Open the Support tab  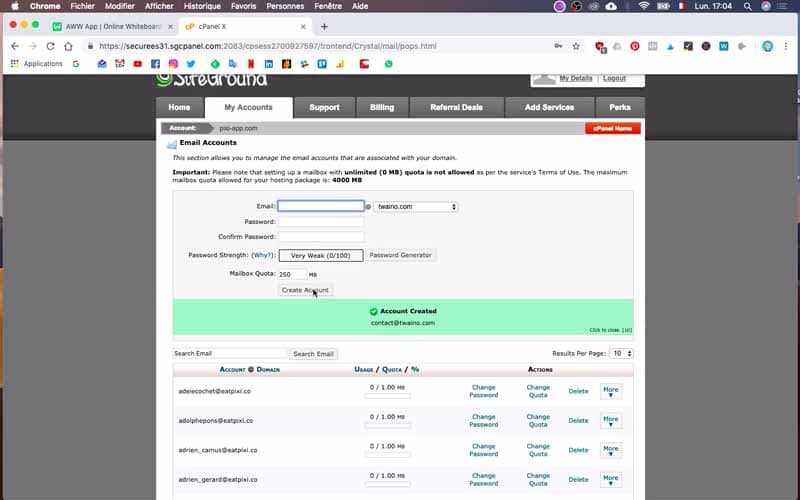point(324,107)
